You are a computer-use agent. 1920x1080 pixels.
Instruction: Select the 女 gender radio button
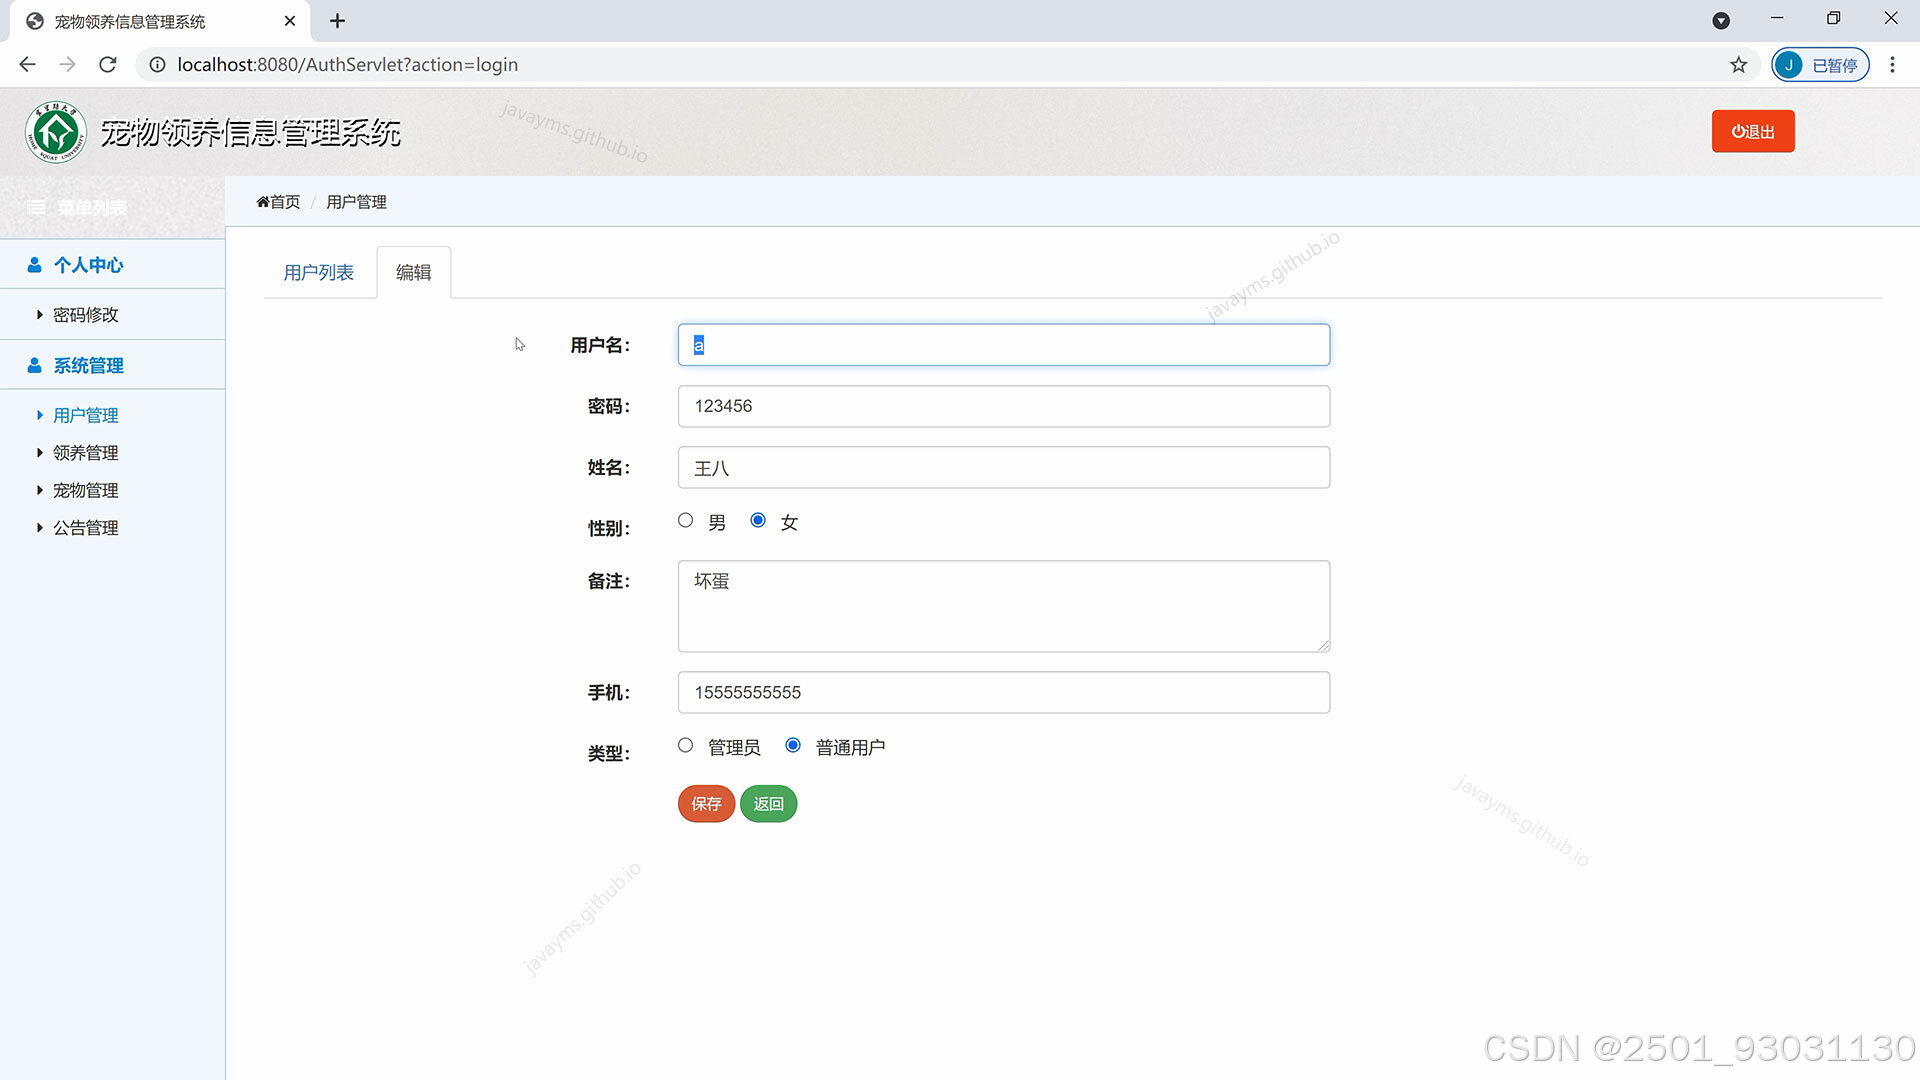pos(758,520)
